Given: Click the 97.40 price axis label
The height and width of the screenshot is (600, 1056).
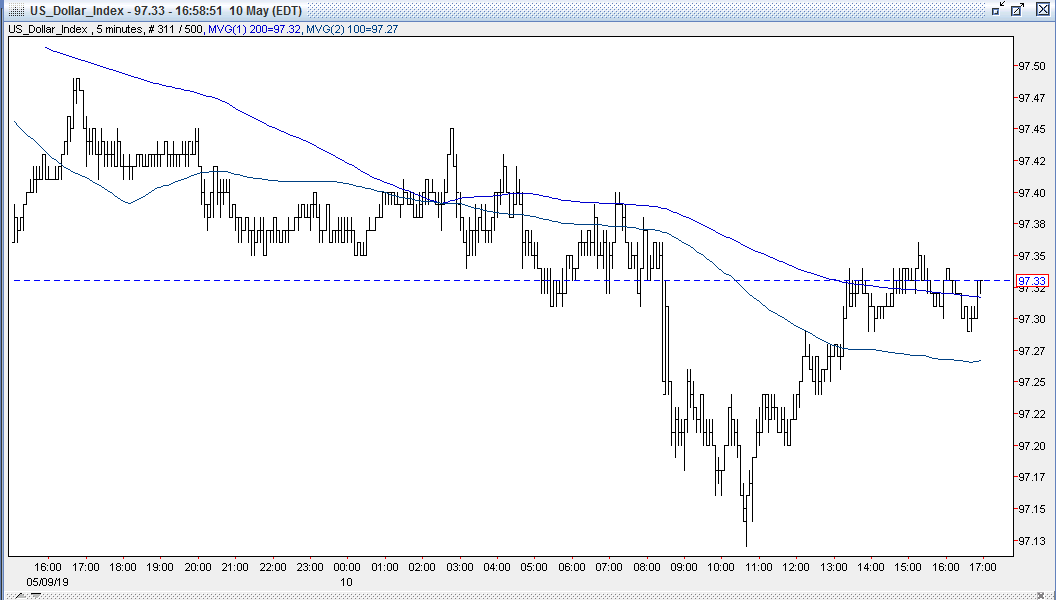Looking at the screenshot, I should [x=1032, y=193].
